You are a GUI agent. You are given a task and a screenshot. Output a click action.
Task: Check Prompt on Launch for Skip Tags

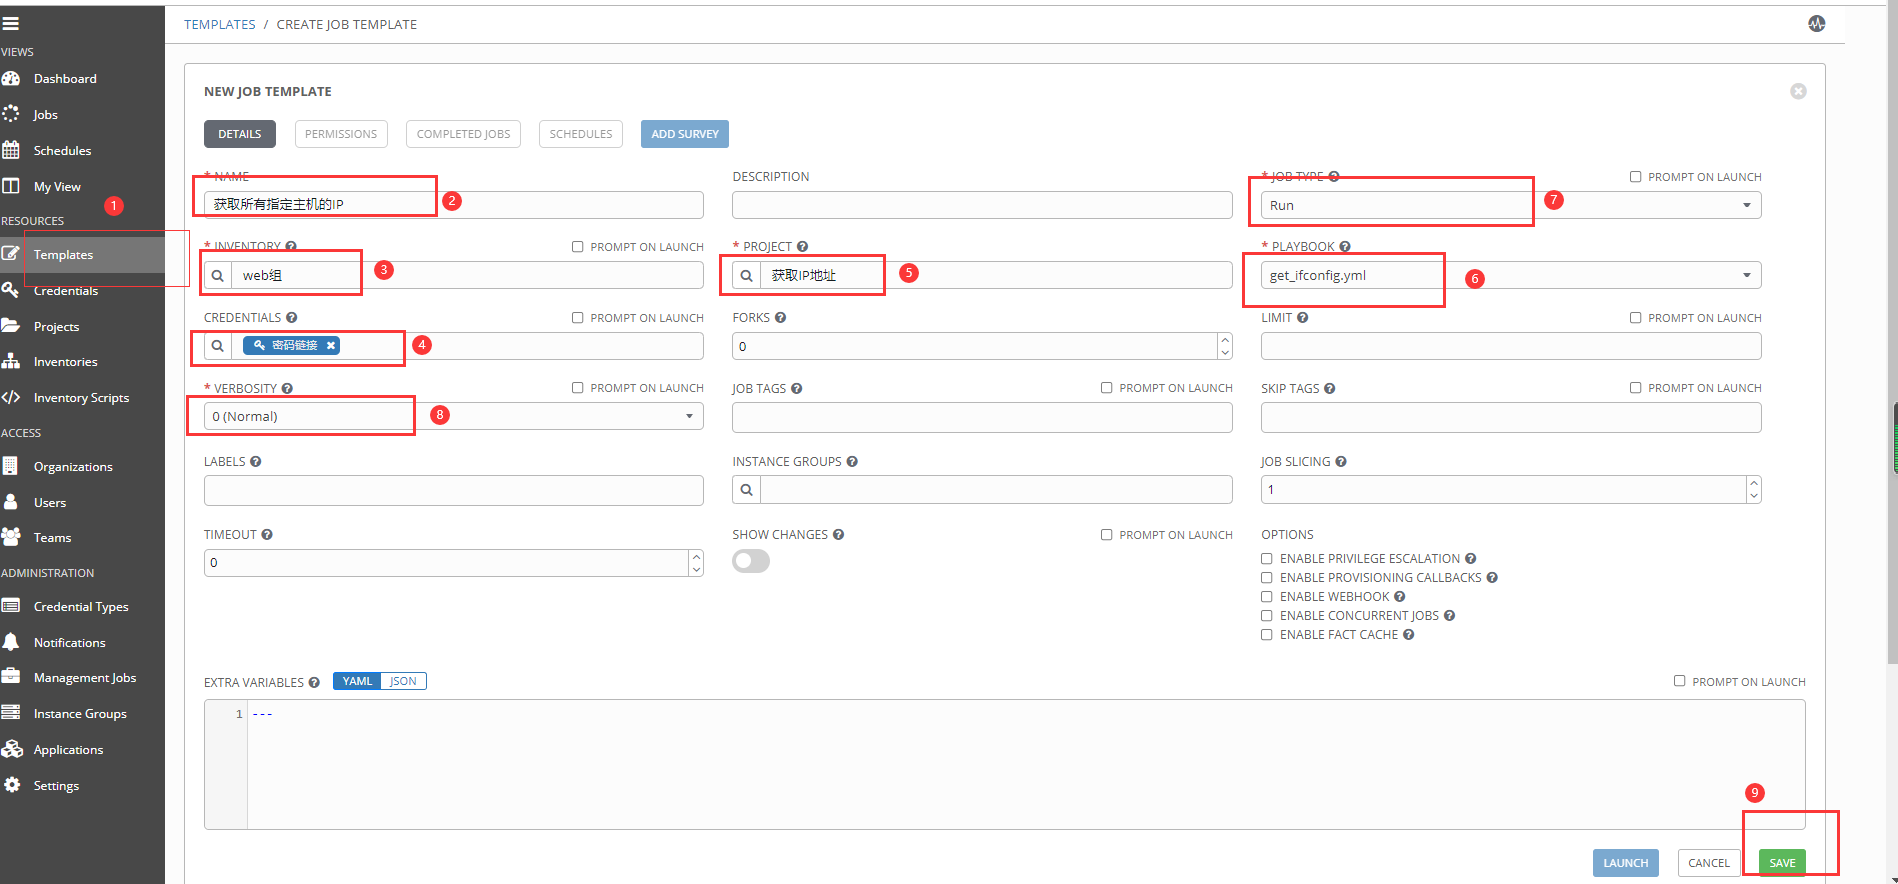[x=1635, y=388]
